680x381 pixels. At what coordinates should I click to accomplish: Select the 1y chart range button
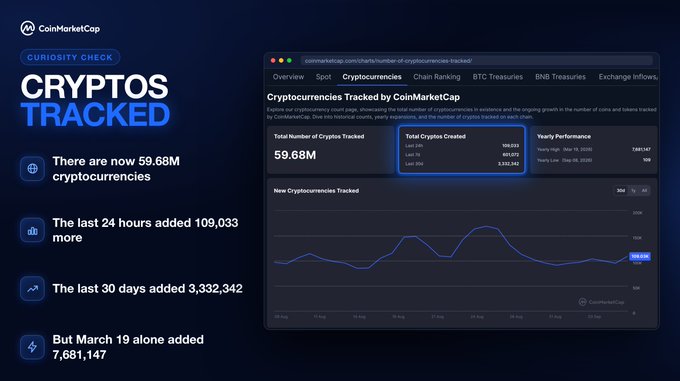[x=634, y=191]
